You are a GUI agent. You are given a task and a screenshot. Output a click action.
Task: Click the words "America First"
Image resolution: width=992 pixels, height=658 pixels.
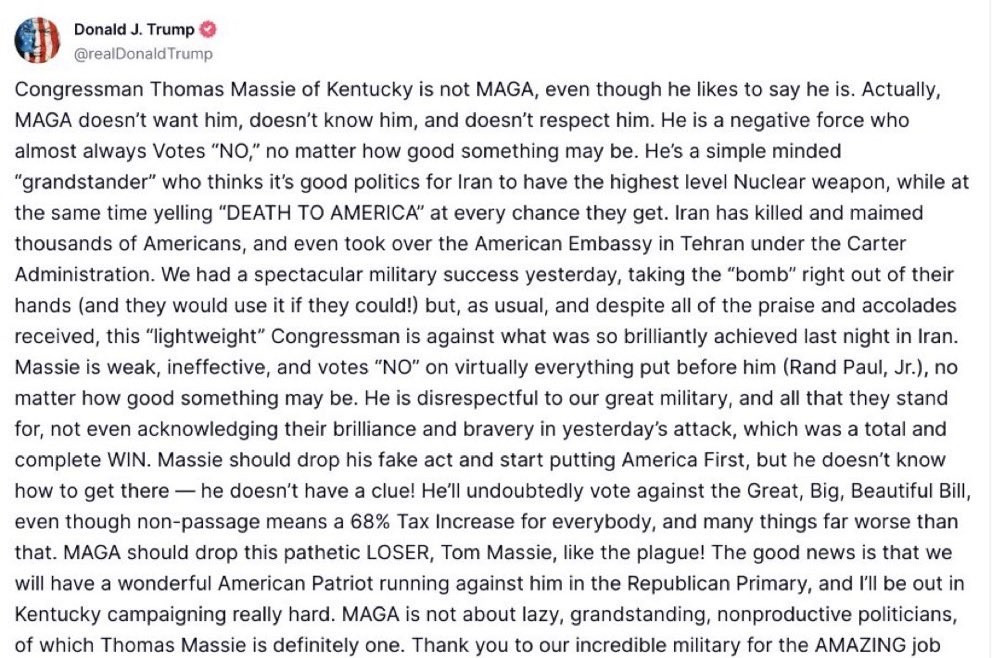click(684, 460)
